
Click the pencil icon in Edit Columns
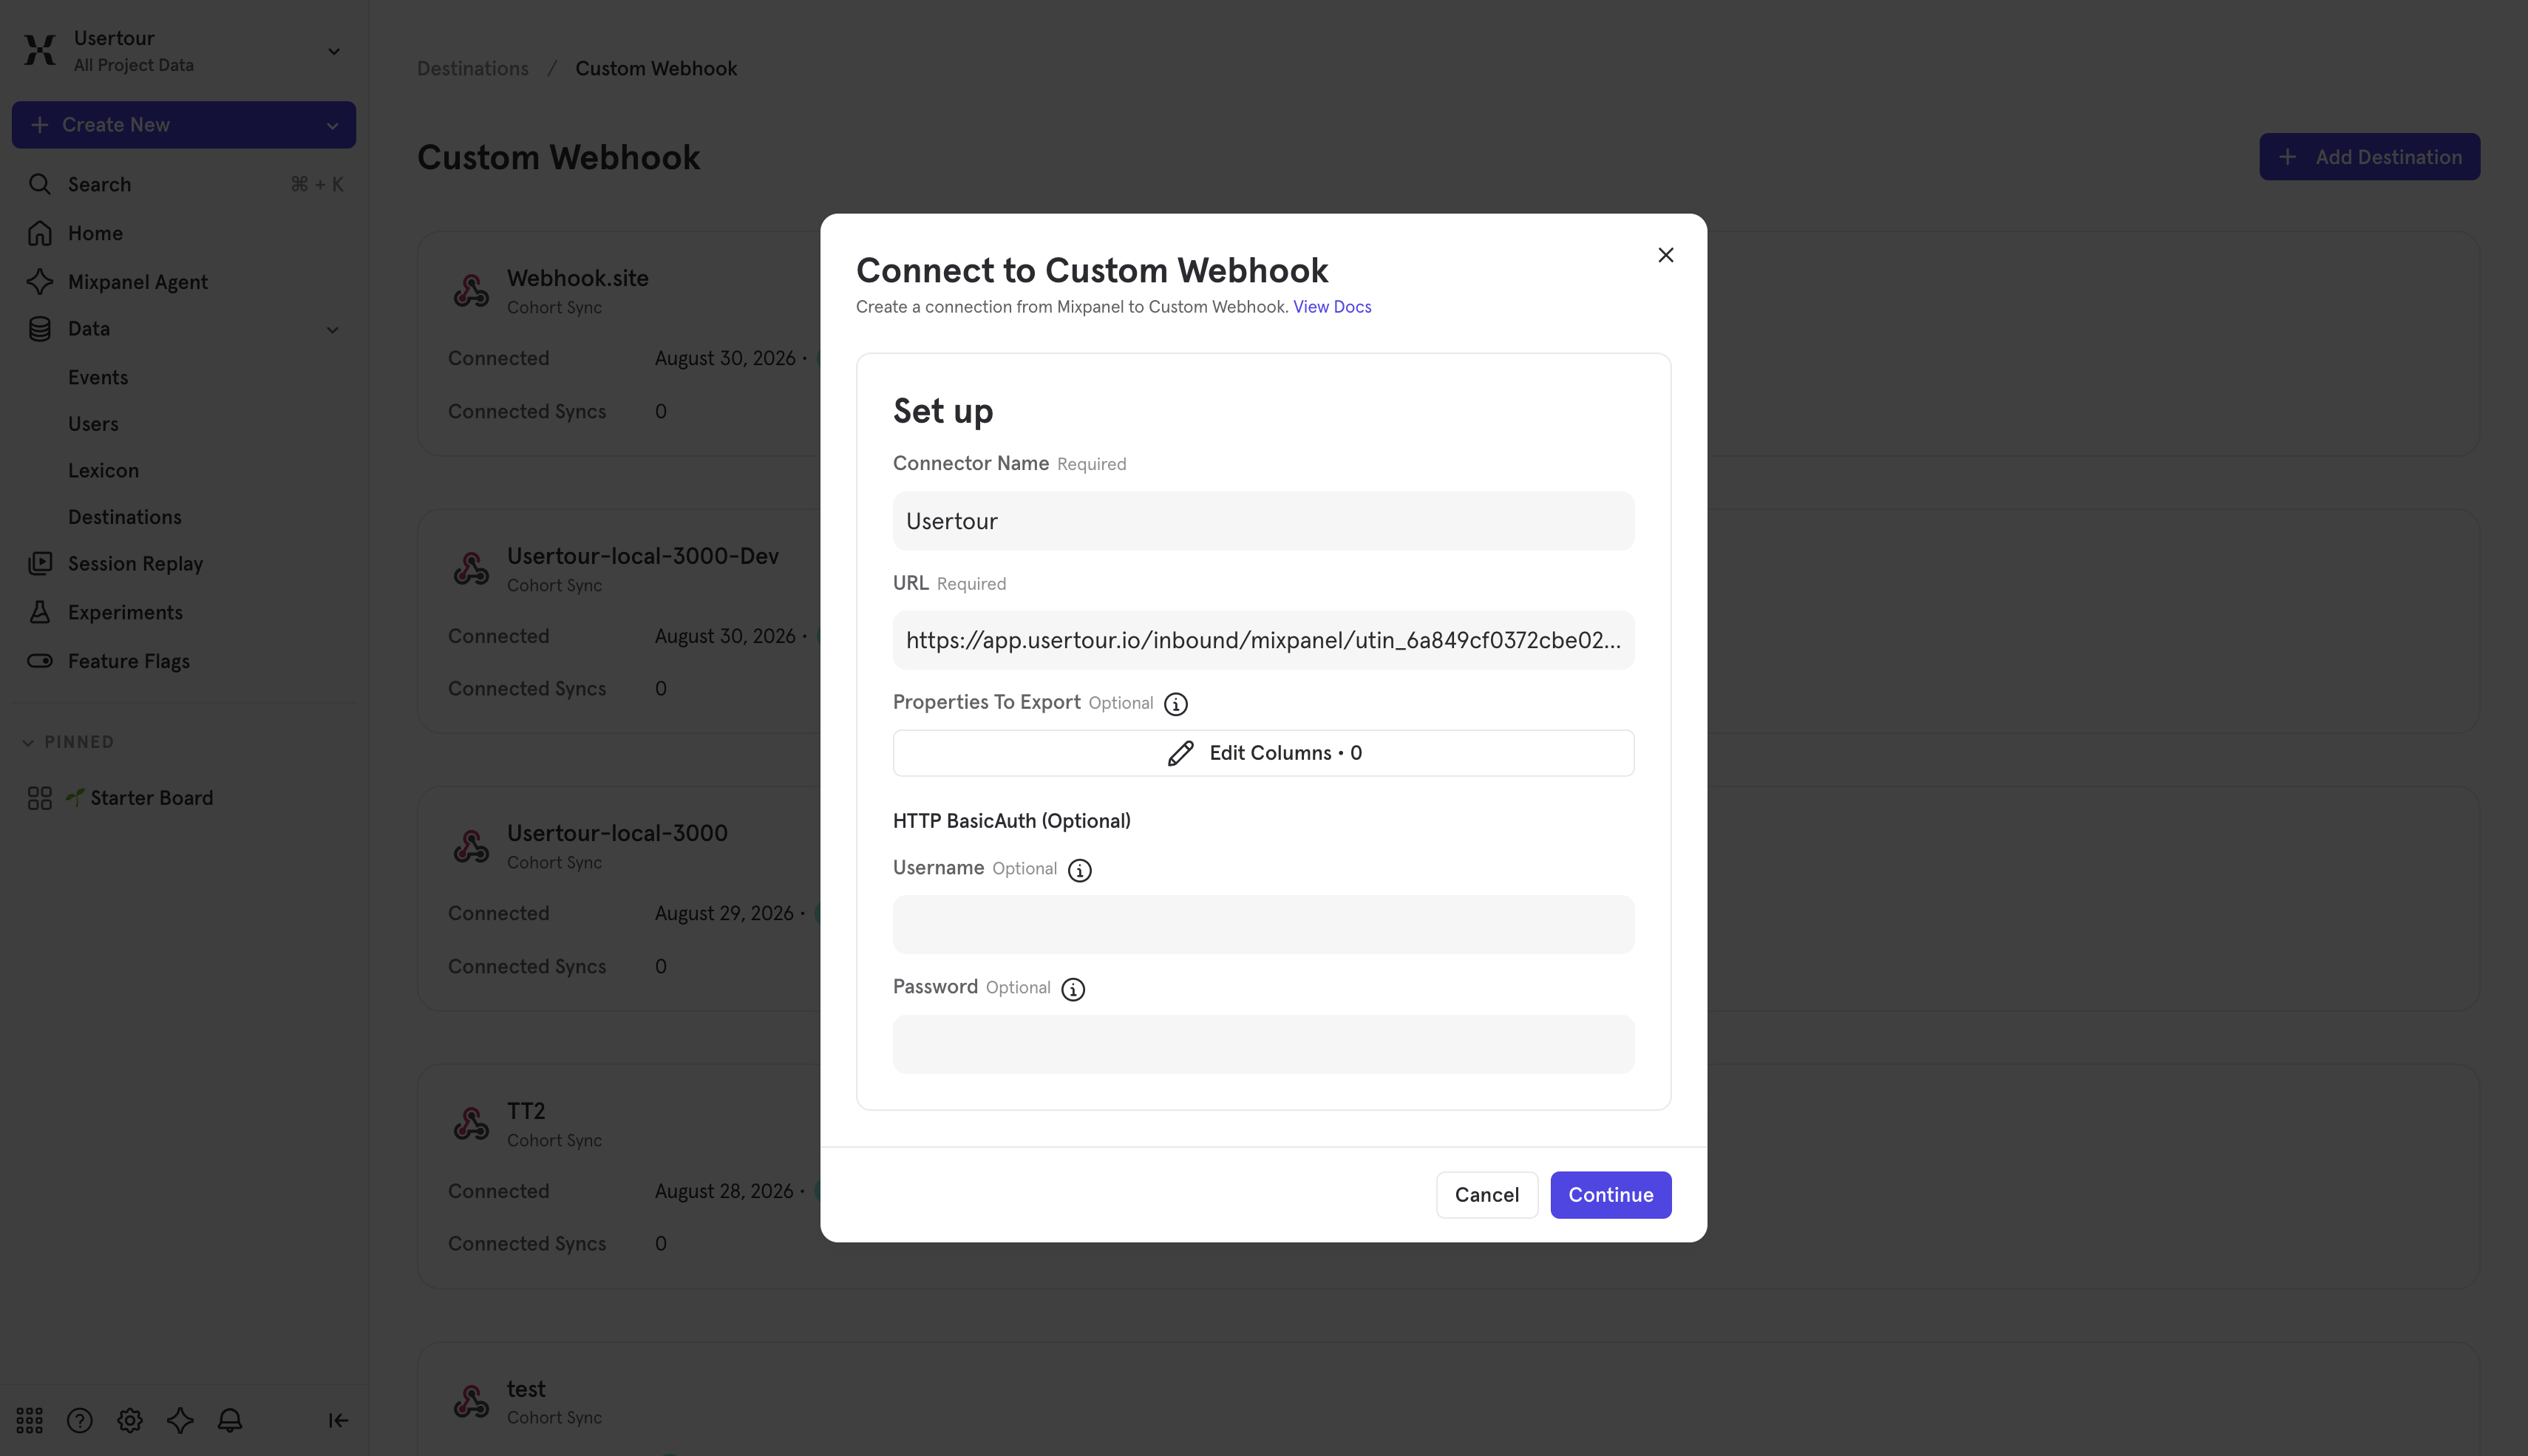click(x=1180, y=753)
